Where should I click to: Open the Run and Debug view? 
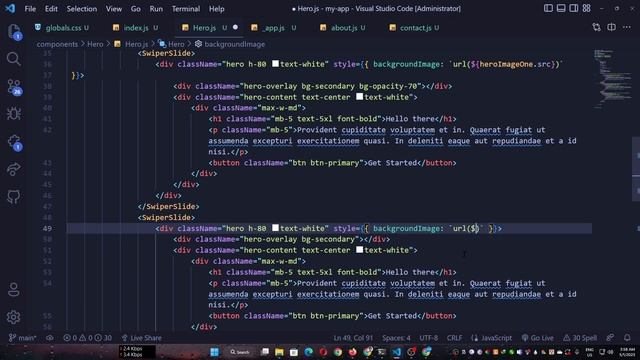(13, 114)
